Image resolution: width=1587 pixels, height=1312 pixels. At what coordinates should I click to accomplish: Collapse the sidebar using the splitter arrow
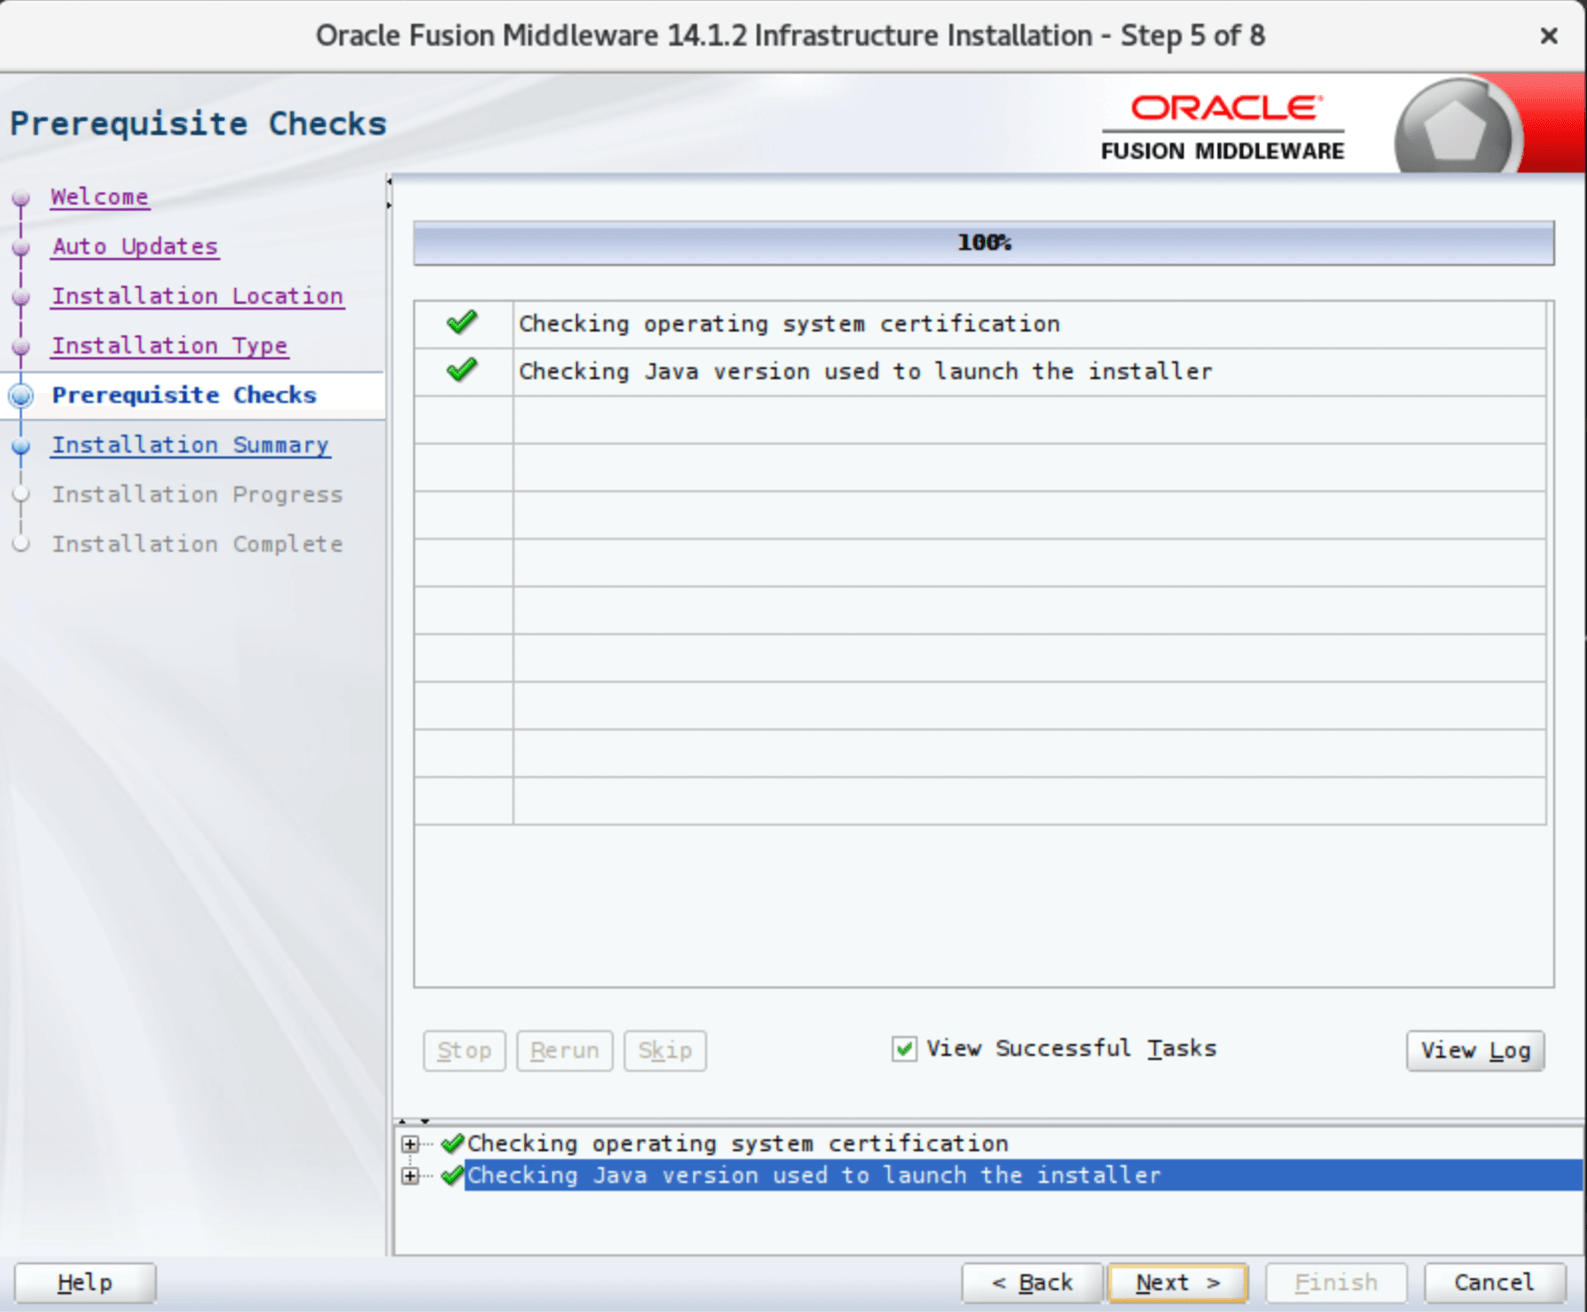389,181
